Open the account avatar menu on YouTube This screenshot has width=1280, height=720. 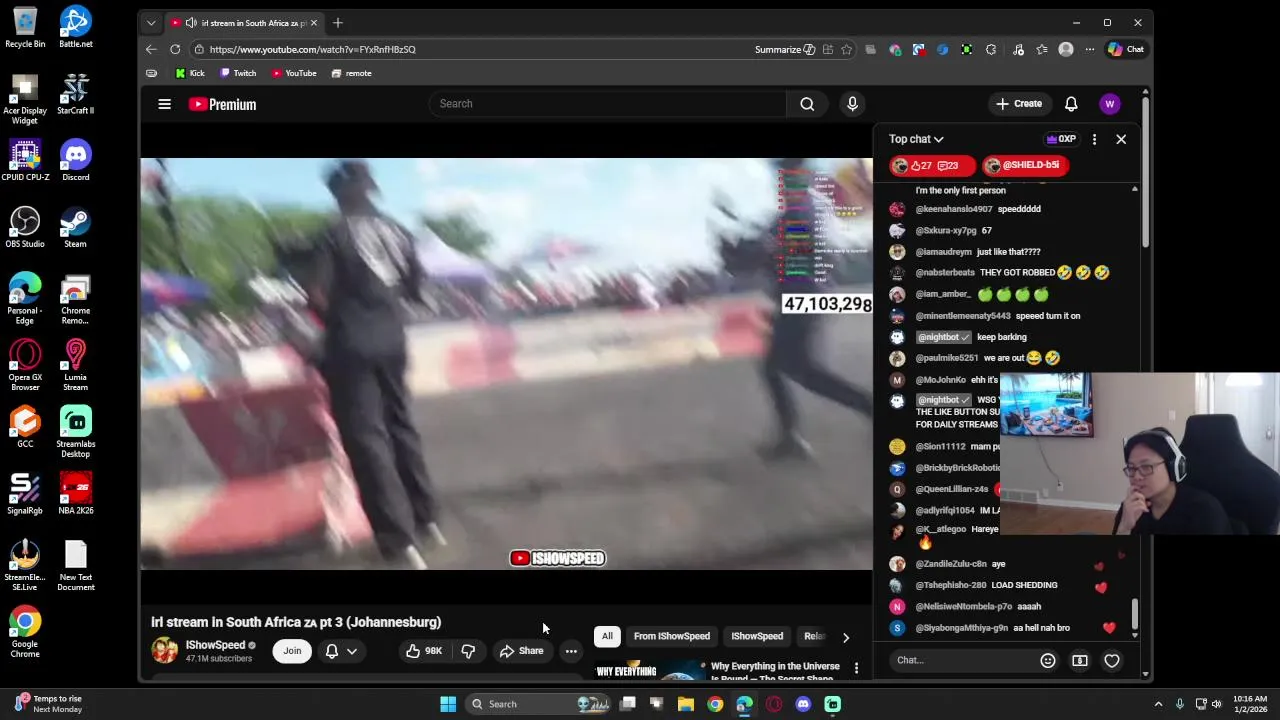click(1109, 104)
